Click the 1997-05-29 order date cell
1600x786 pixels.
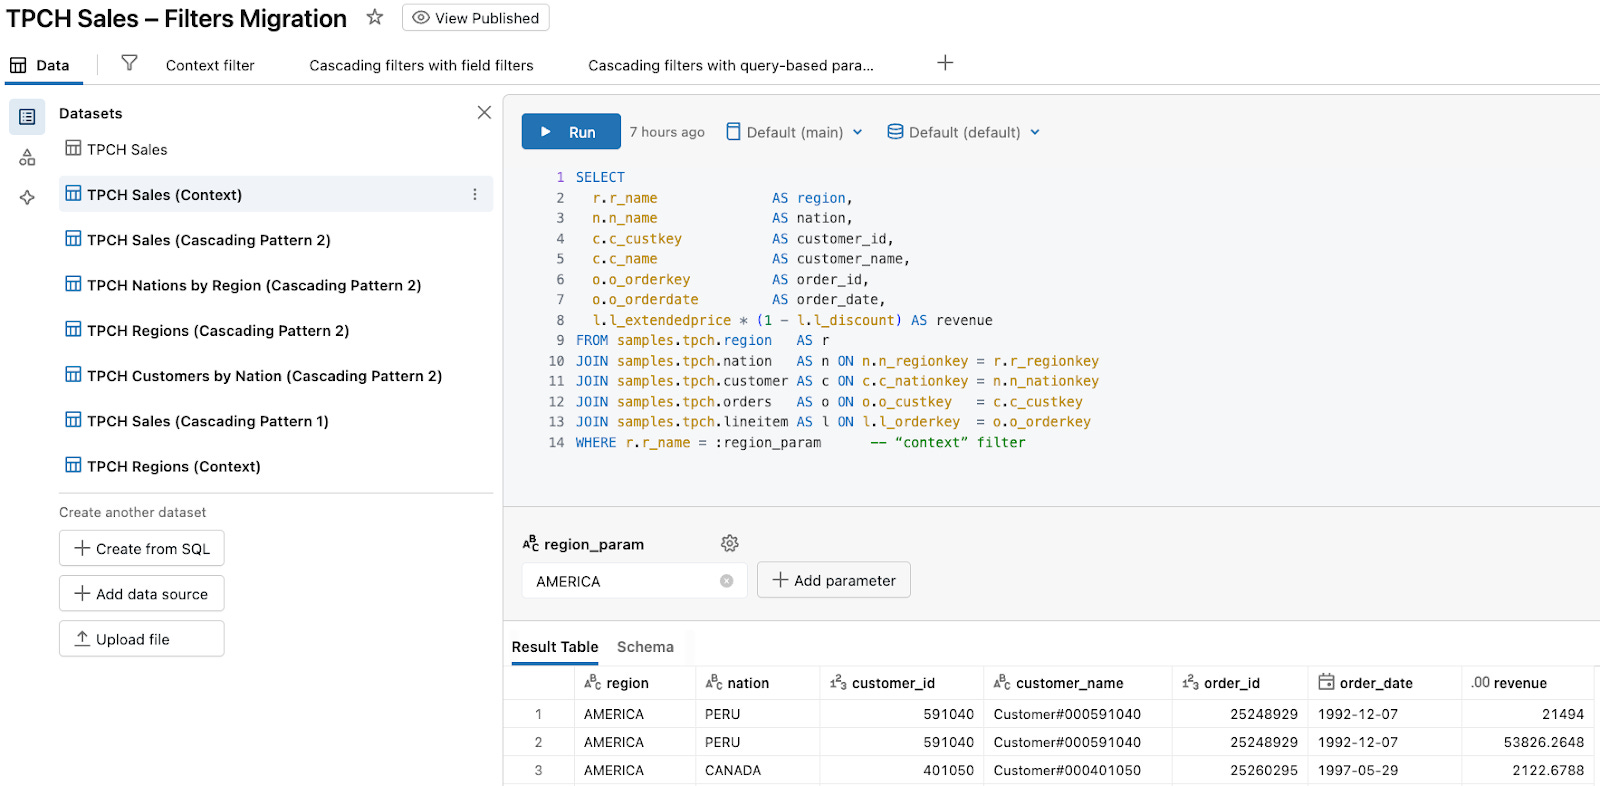pos(1385,770)
